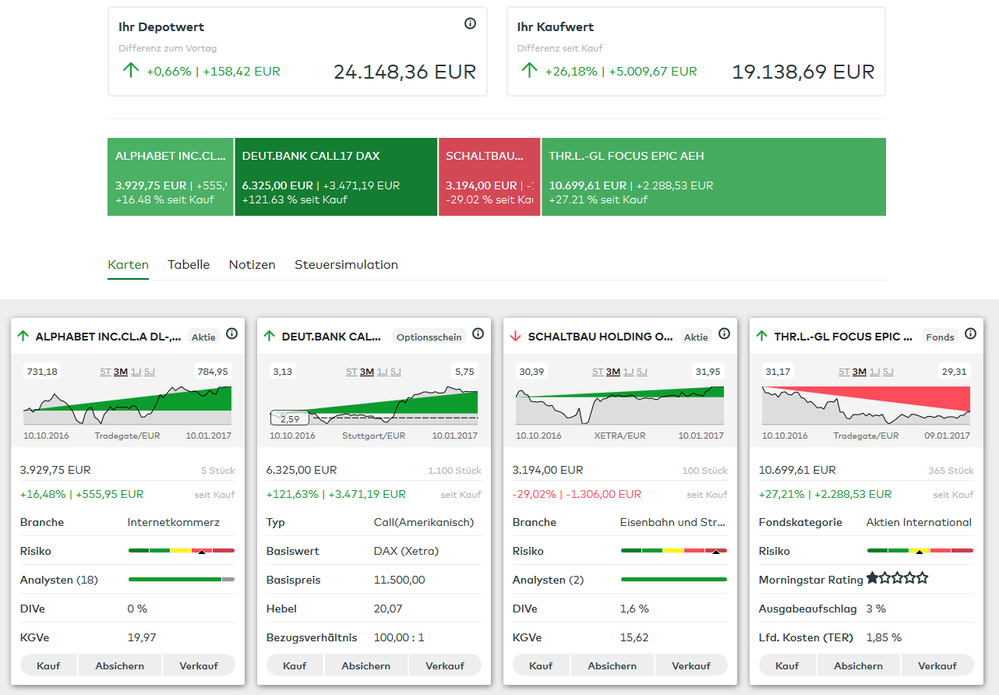The width and height of the screenshot is (999, 695).
Task: Click green up arrow on Alphabet card
Action: [24, 337]
